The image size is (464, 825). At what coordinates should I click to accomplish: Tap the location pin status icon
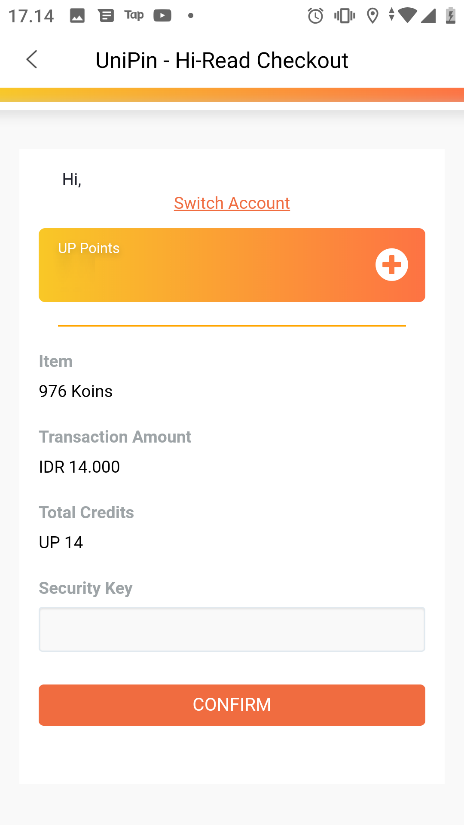(372, 16)
